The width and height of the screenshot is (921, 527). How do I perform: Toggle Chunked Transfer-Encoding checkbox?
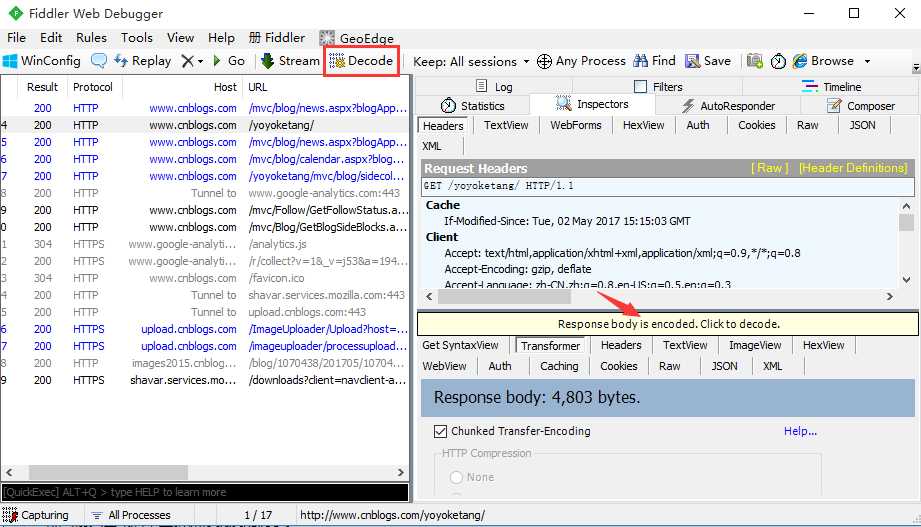[441, 432]
